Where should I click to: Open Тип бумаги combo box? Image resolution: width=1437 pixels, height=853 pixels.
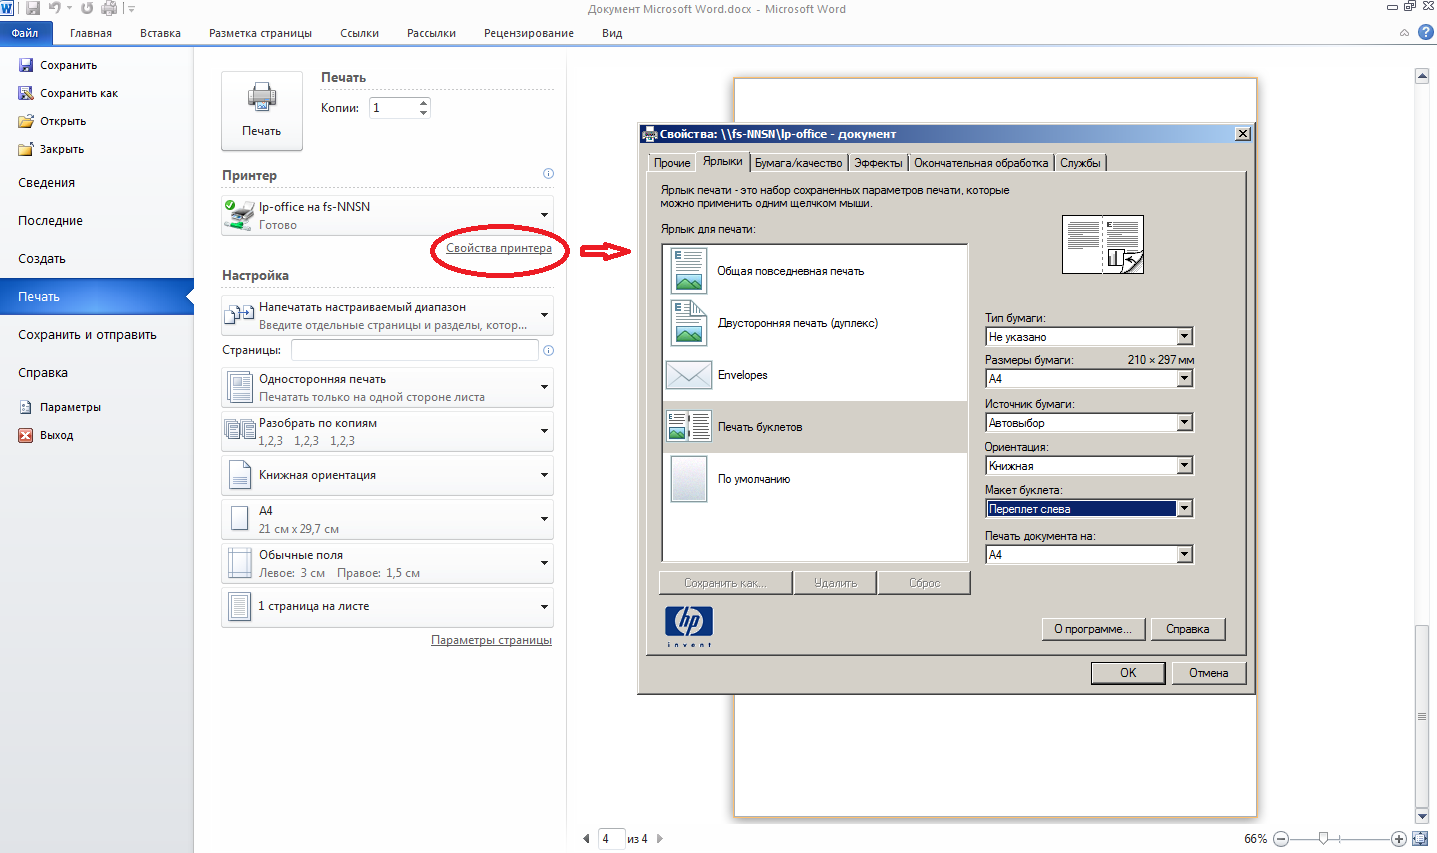pos(1089,337)
